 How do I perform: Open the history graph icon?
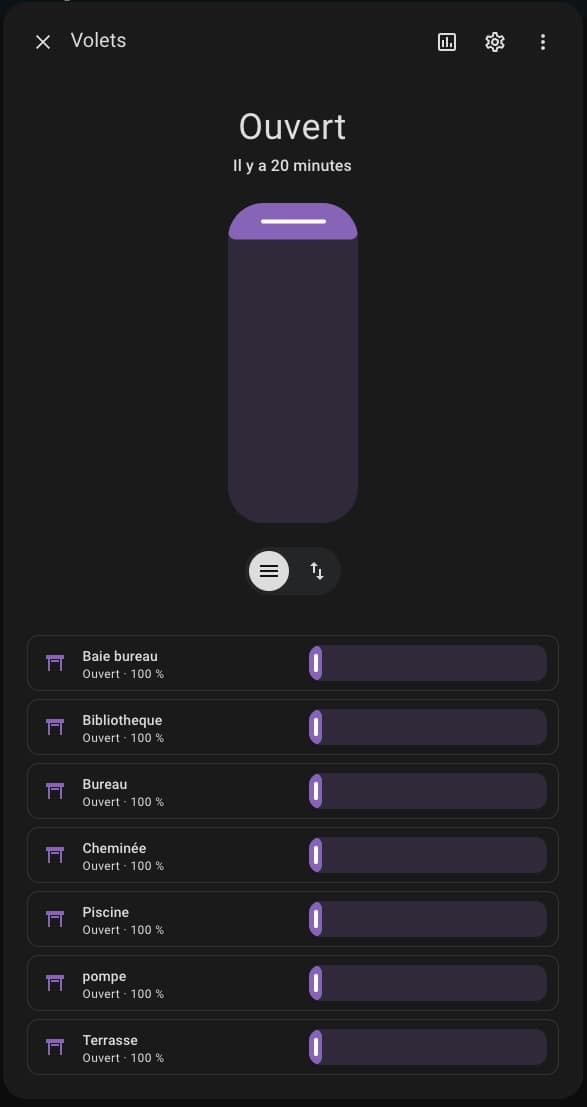[x=446, y=42]
